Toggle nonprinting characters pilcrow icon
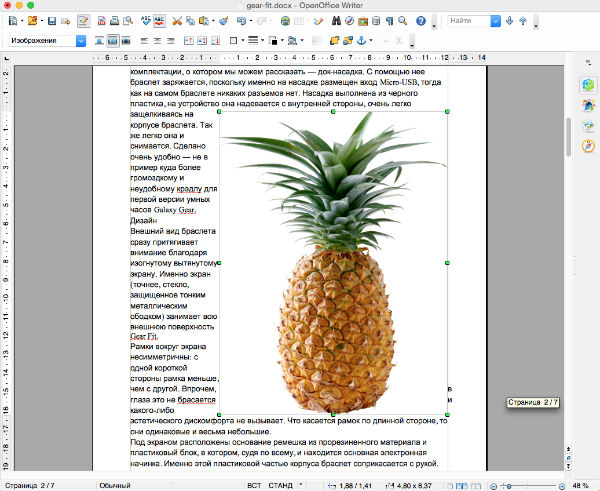The image size is (600, 491). (x=387, y=20)
